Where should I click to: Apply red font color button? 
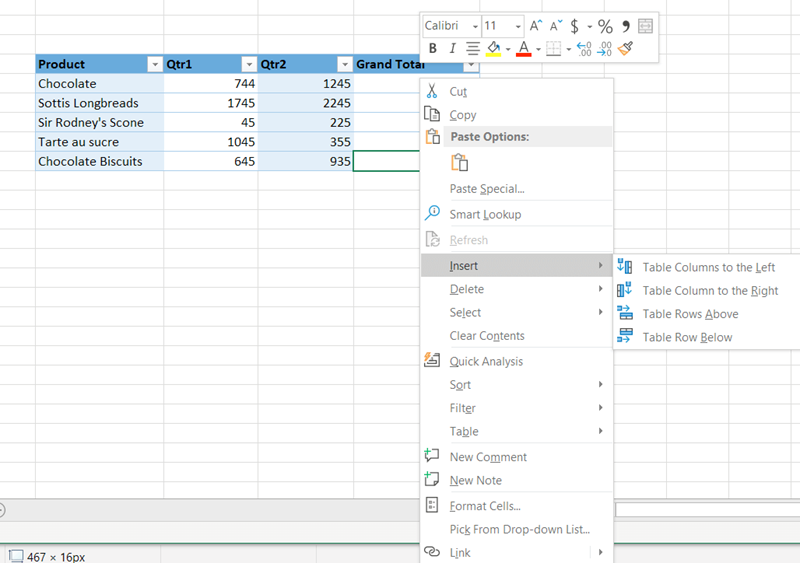tap(523, 48)
